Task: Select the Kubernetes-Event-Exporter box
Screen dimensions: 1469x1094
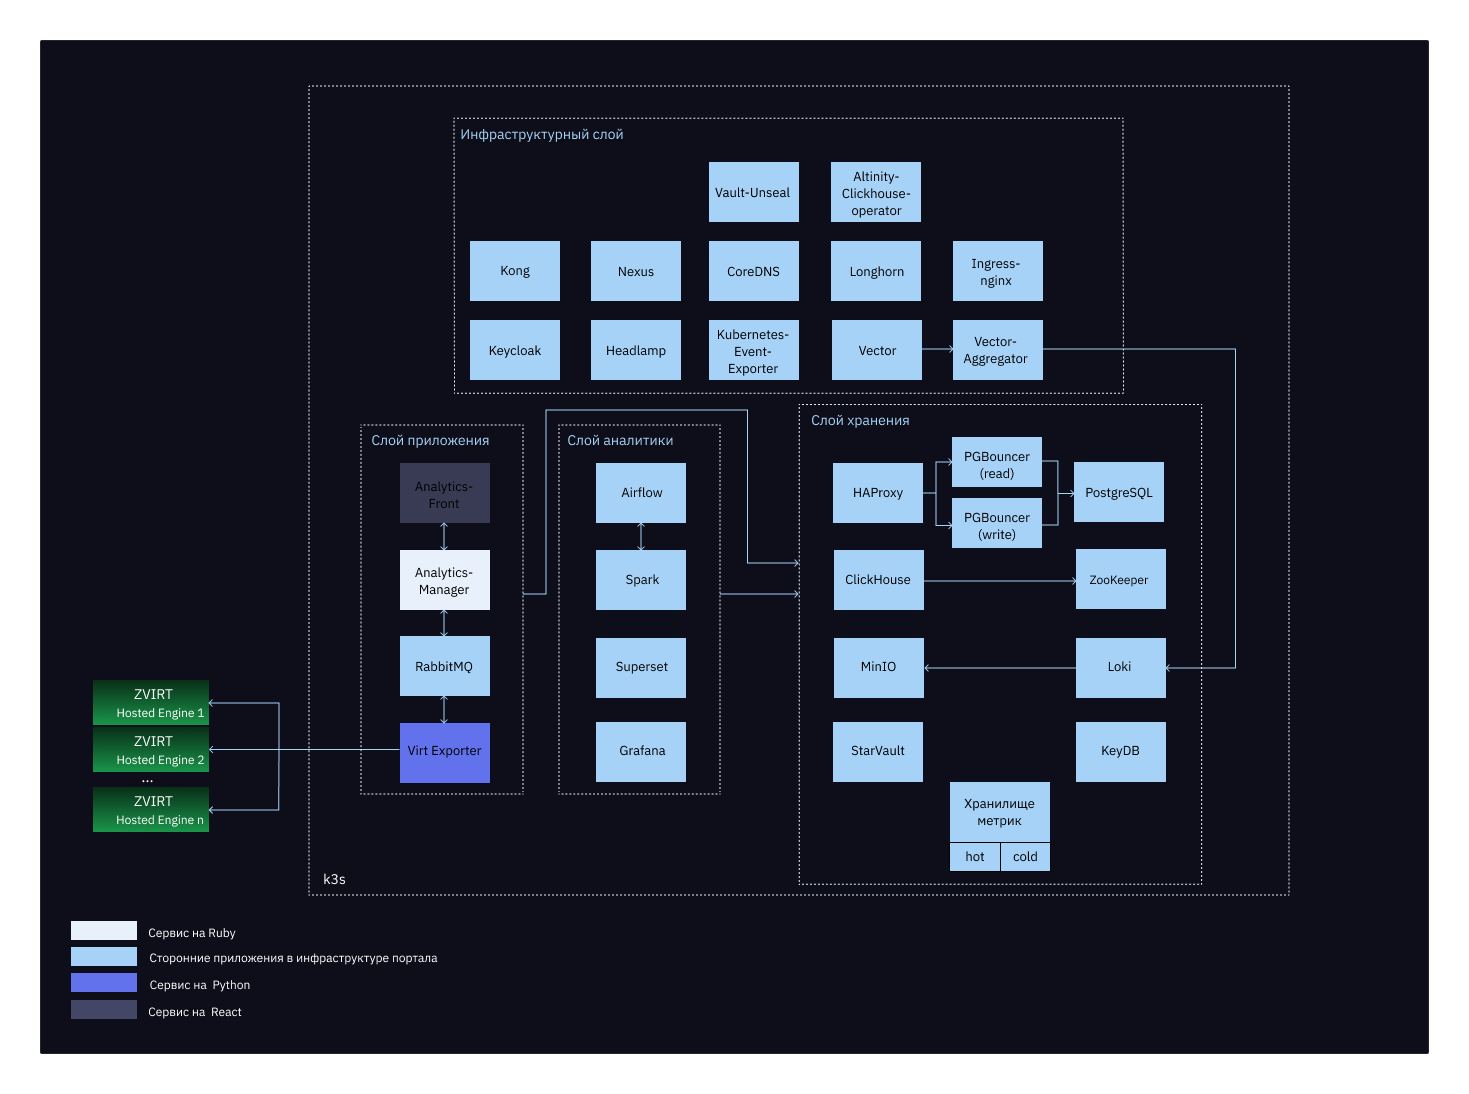Action: [x=753, y=350]
